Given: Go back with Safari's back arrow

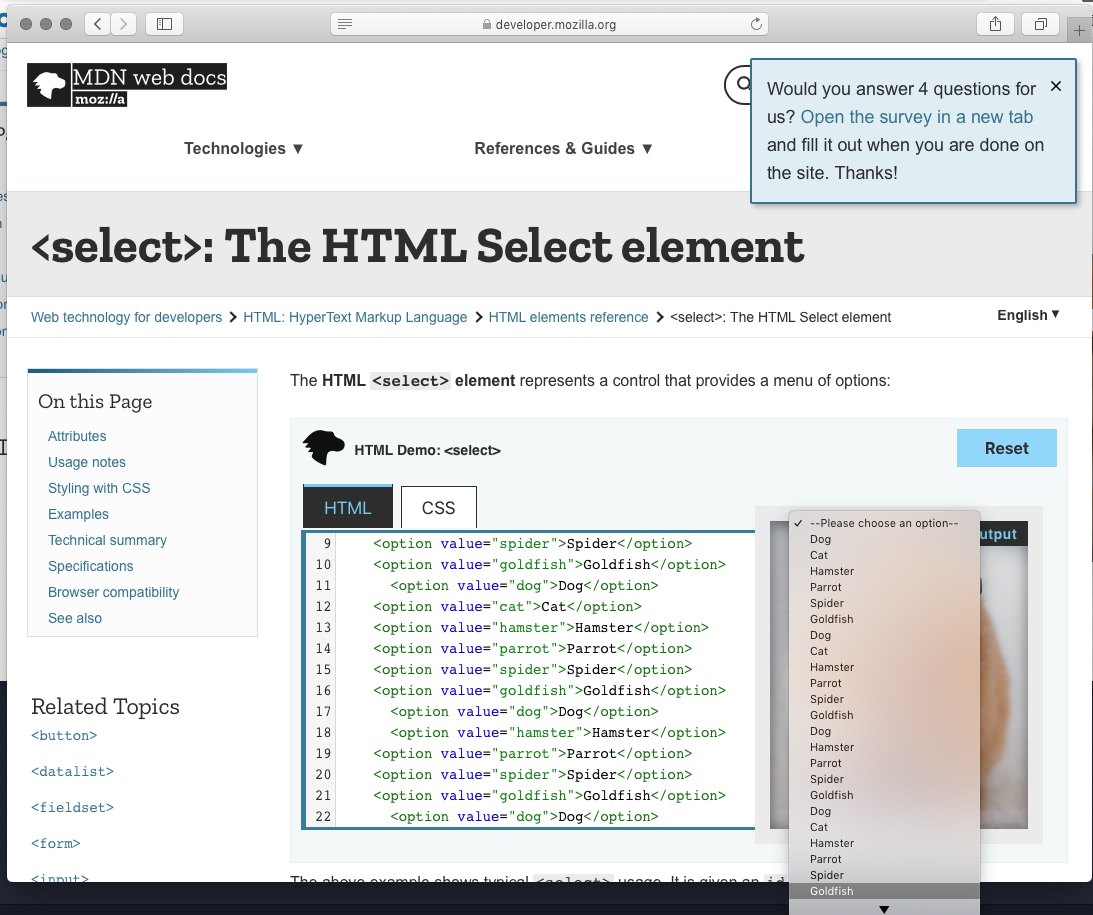Looking at the screenshot, I should [98, 24].
